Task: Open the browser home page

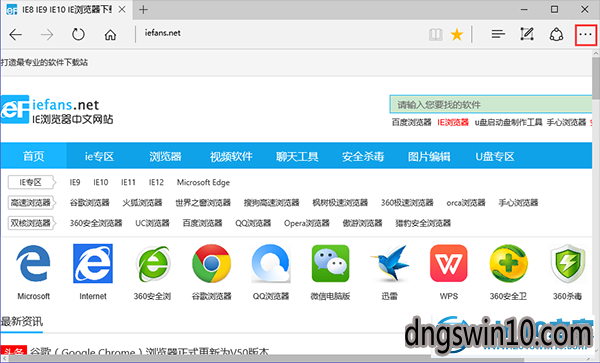Action: [x=111, y=35]
